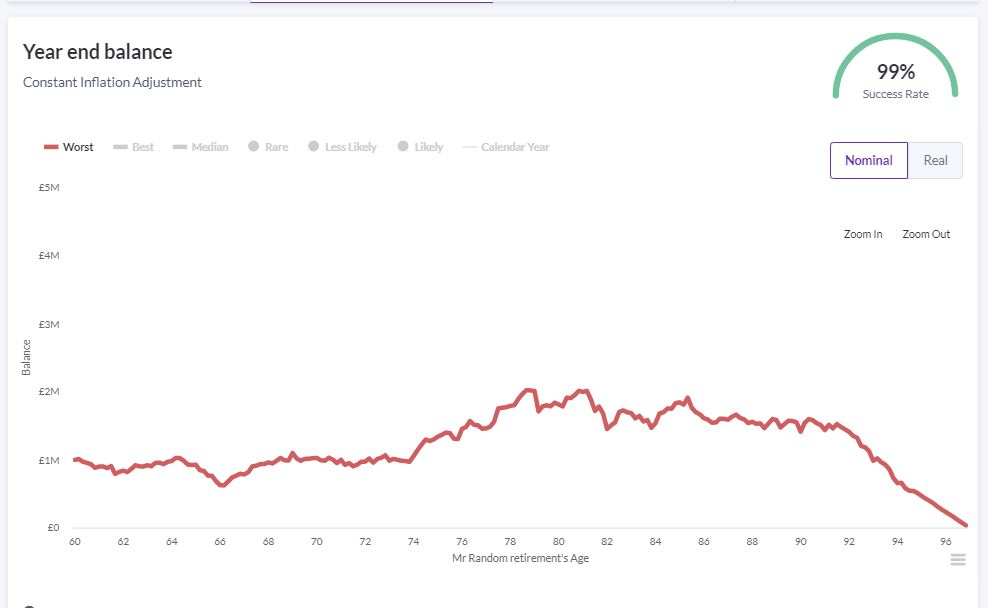Toggle the Likely legend circle
The width and height of the screenshot is (988, 608).
[403, 147]
